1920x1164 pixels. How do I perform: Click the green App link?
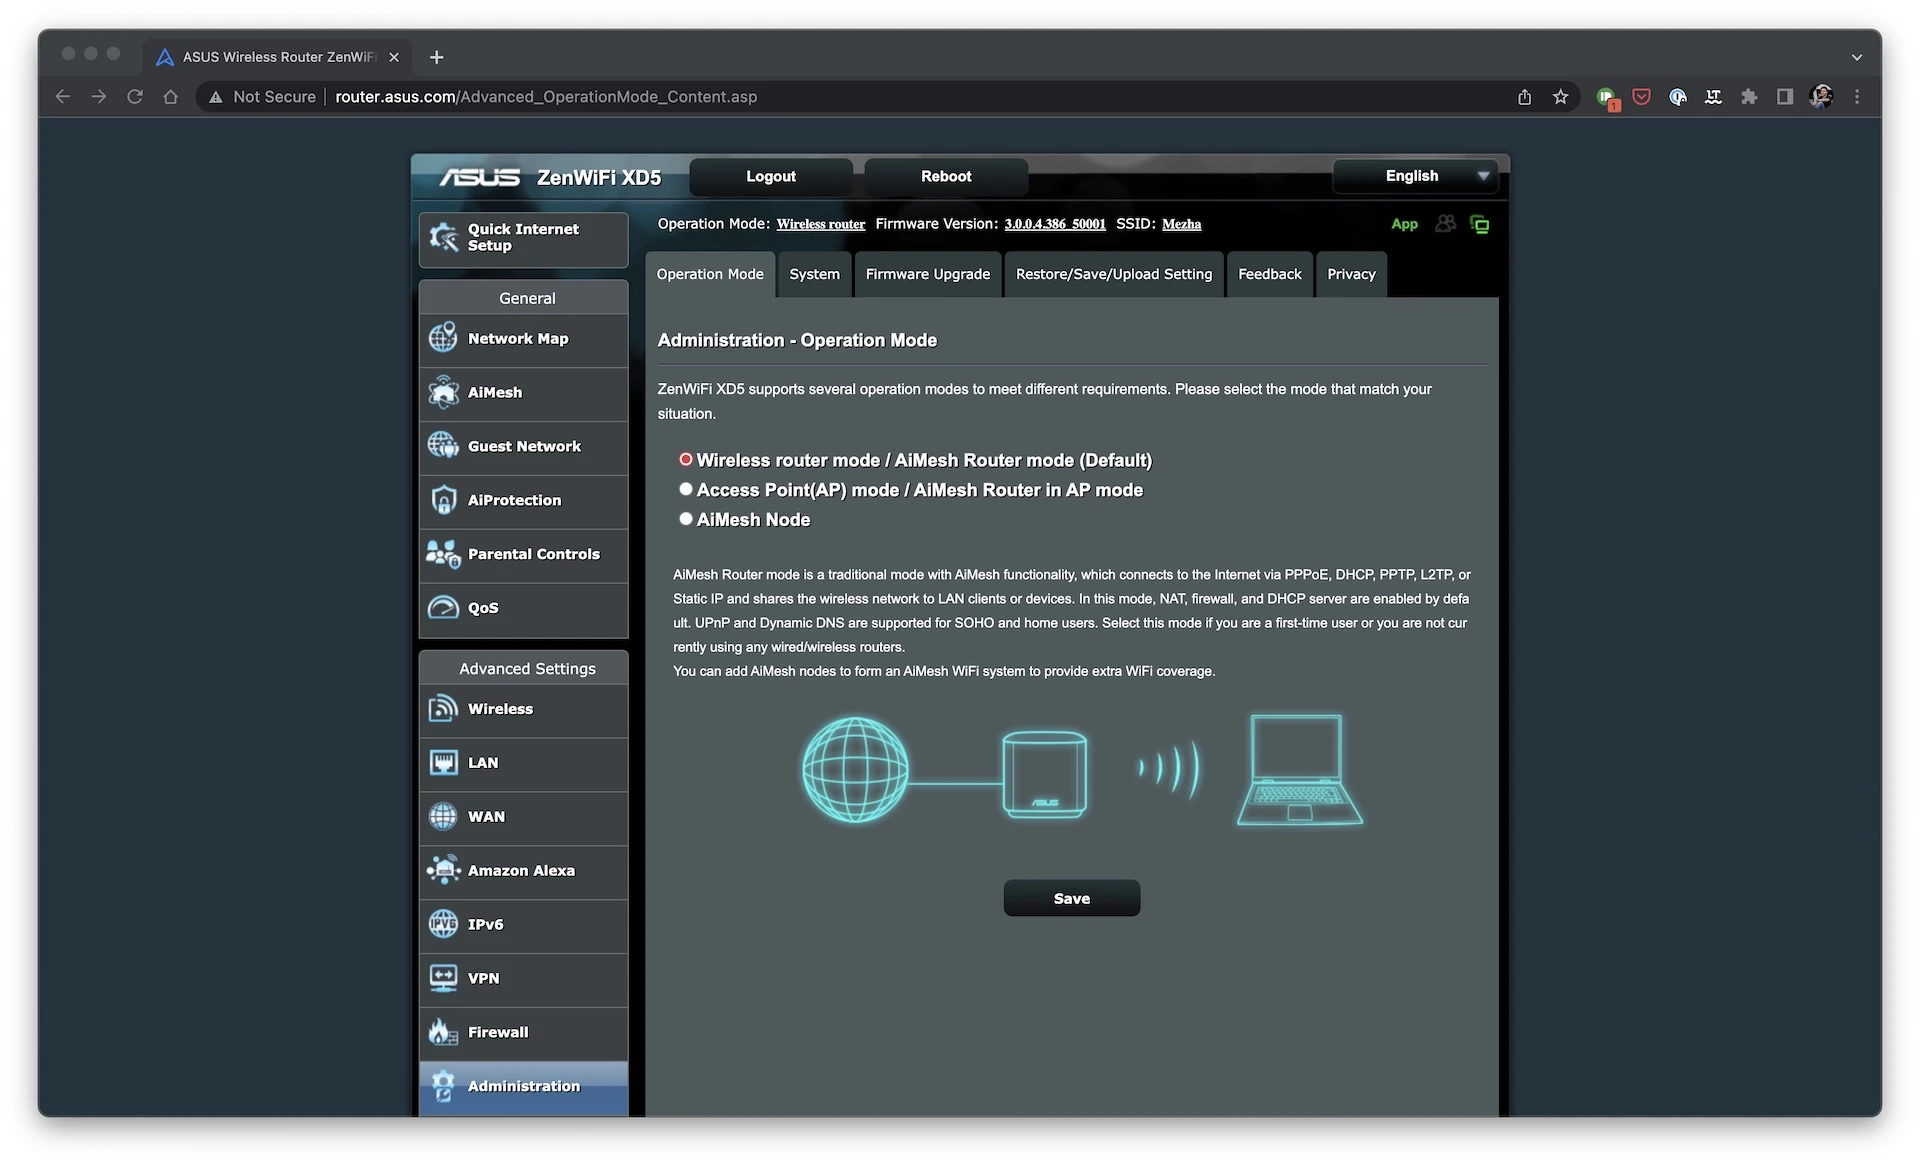(1404, 224)
